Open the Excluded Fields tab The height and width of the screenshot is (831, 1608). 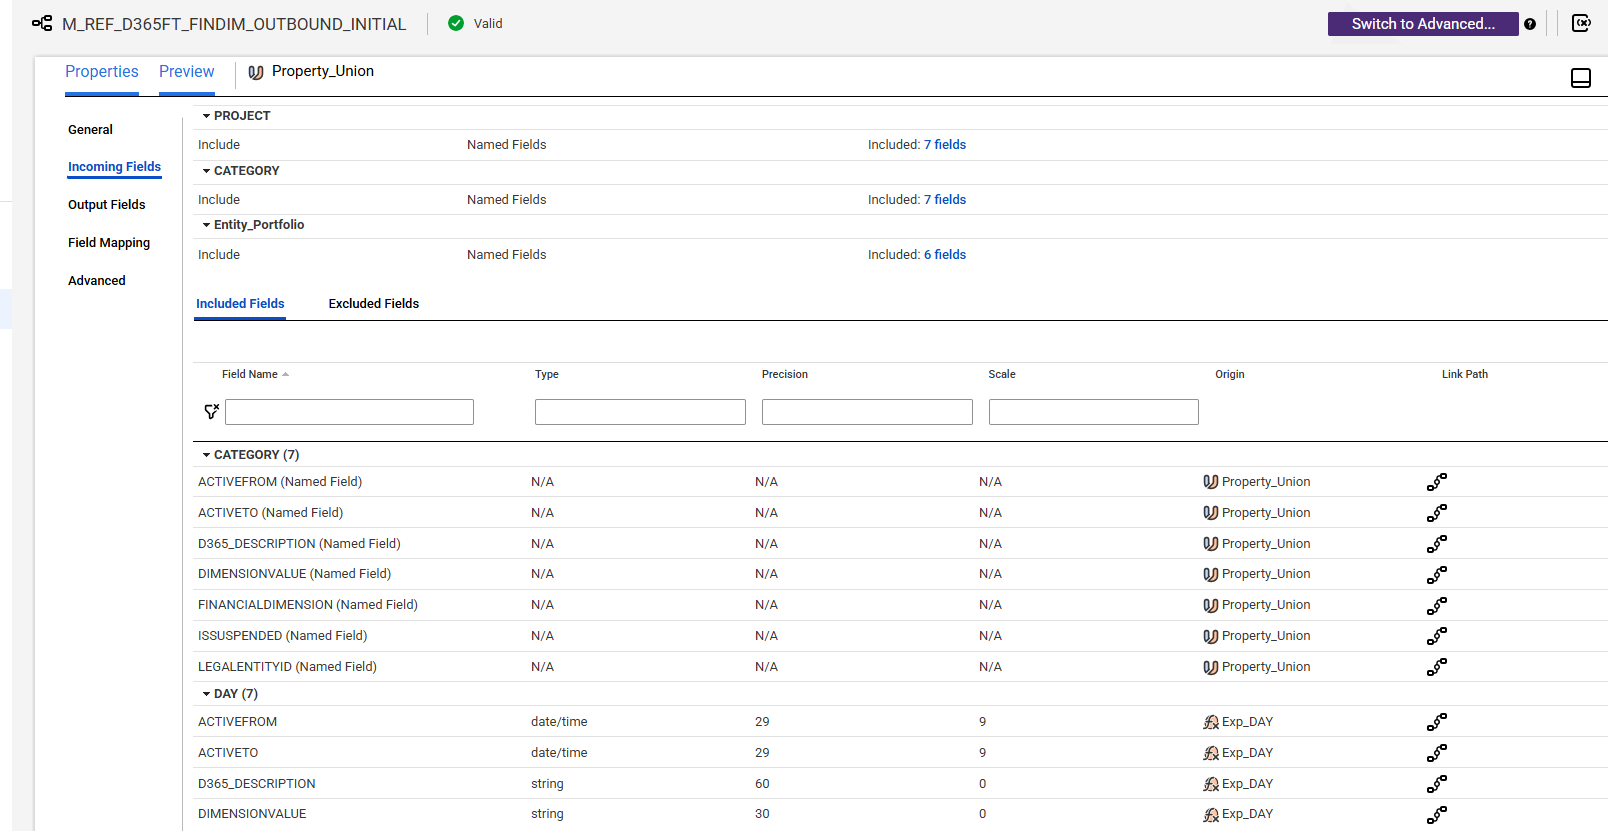(374, 304)
